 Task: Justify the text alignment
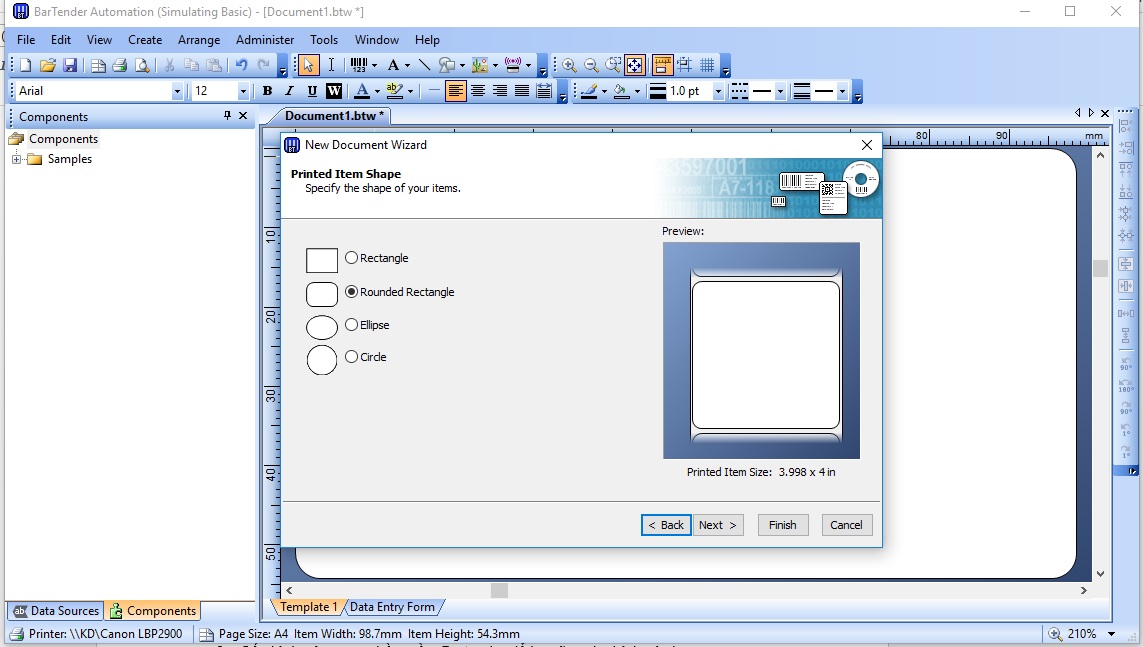tap(522, 91)
